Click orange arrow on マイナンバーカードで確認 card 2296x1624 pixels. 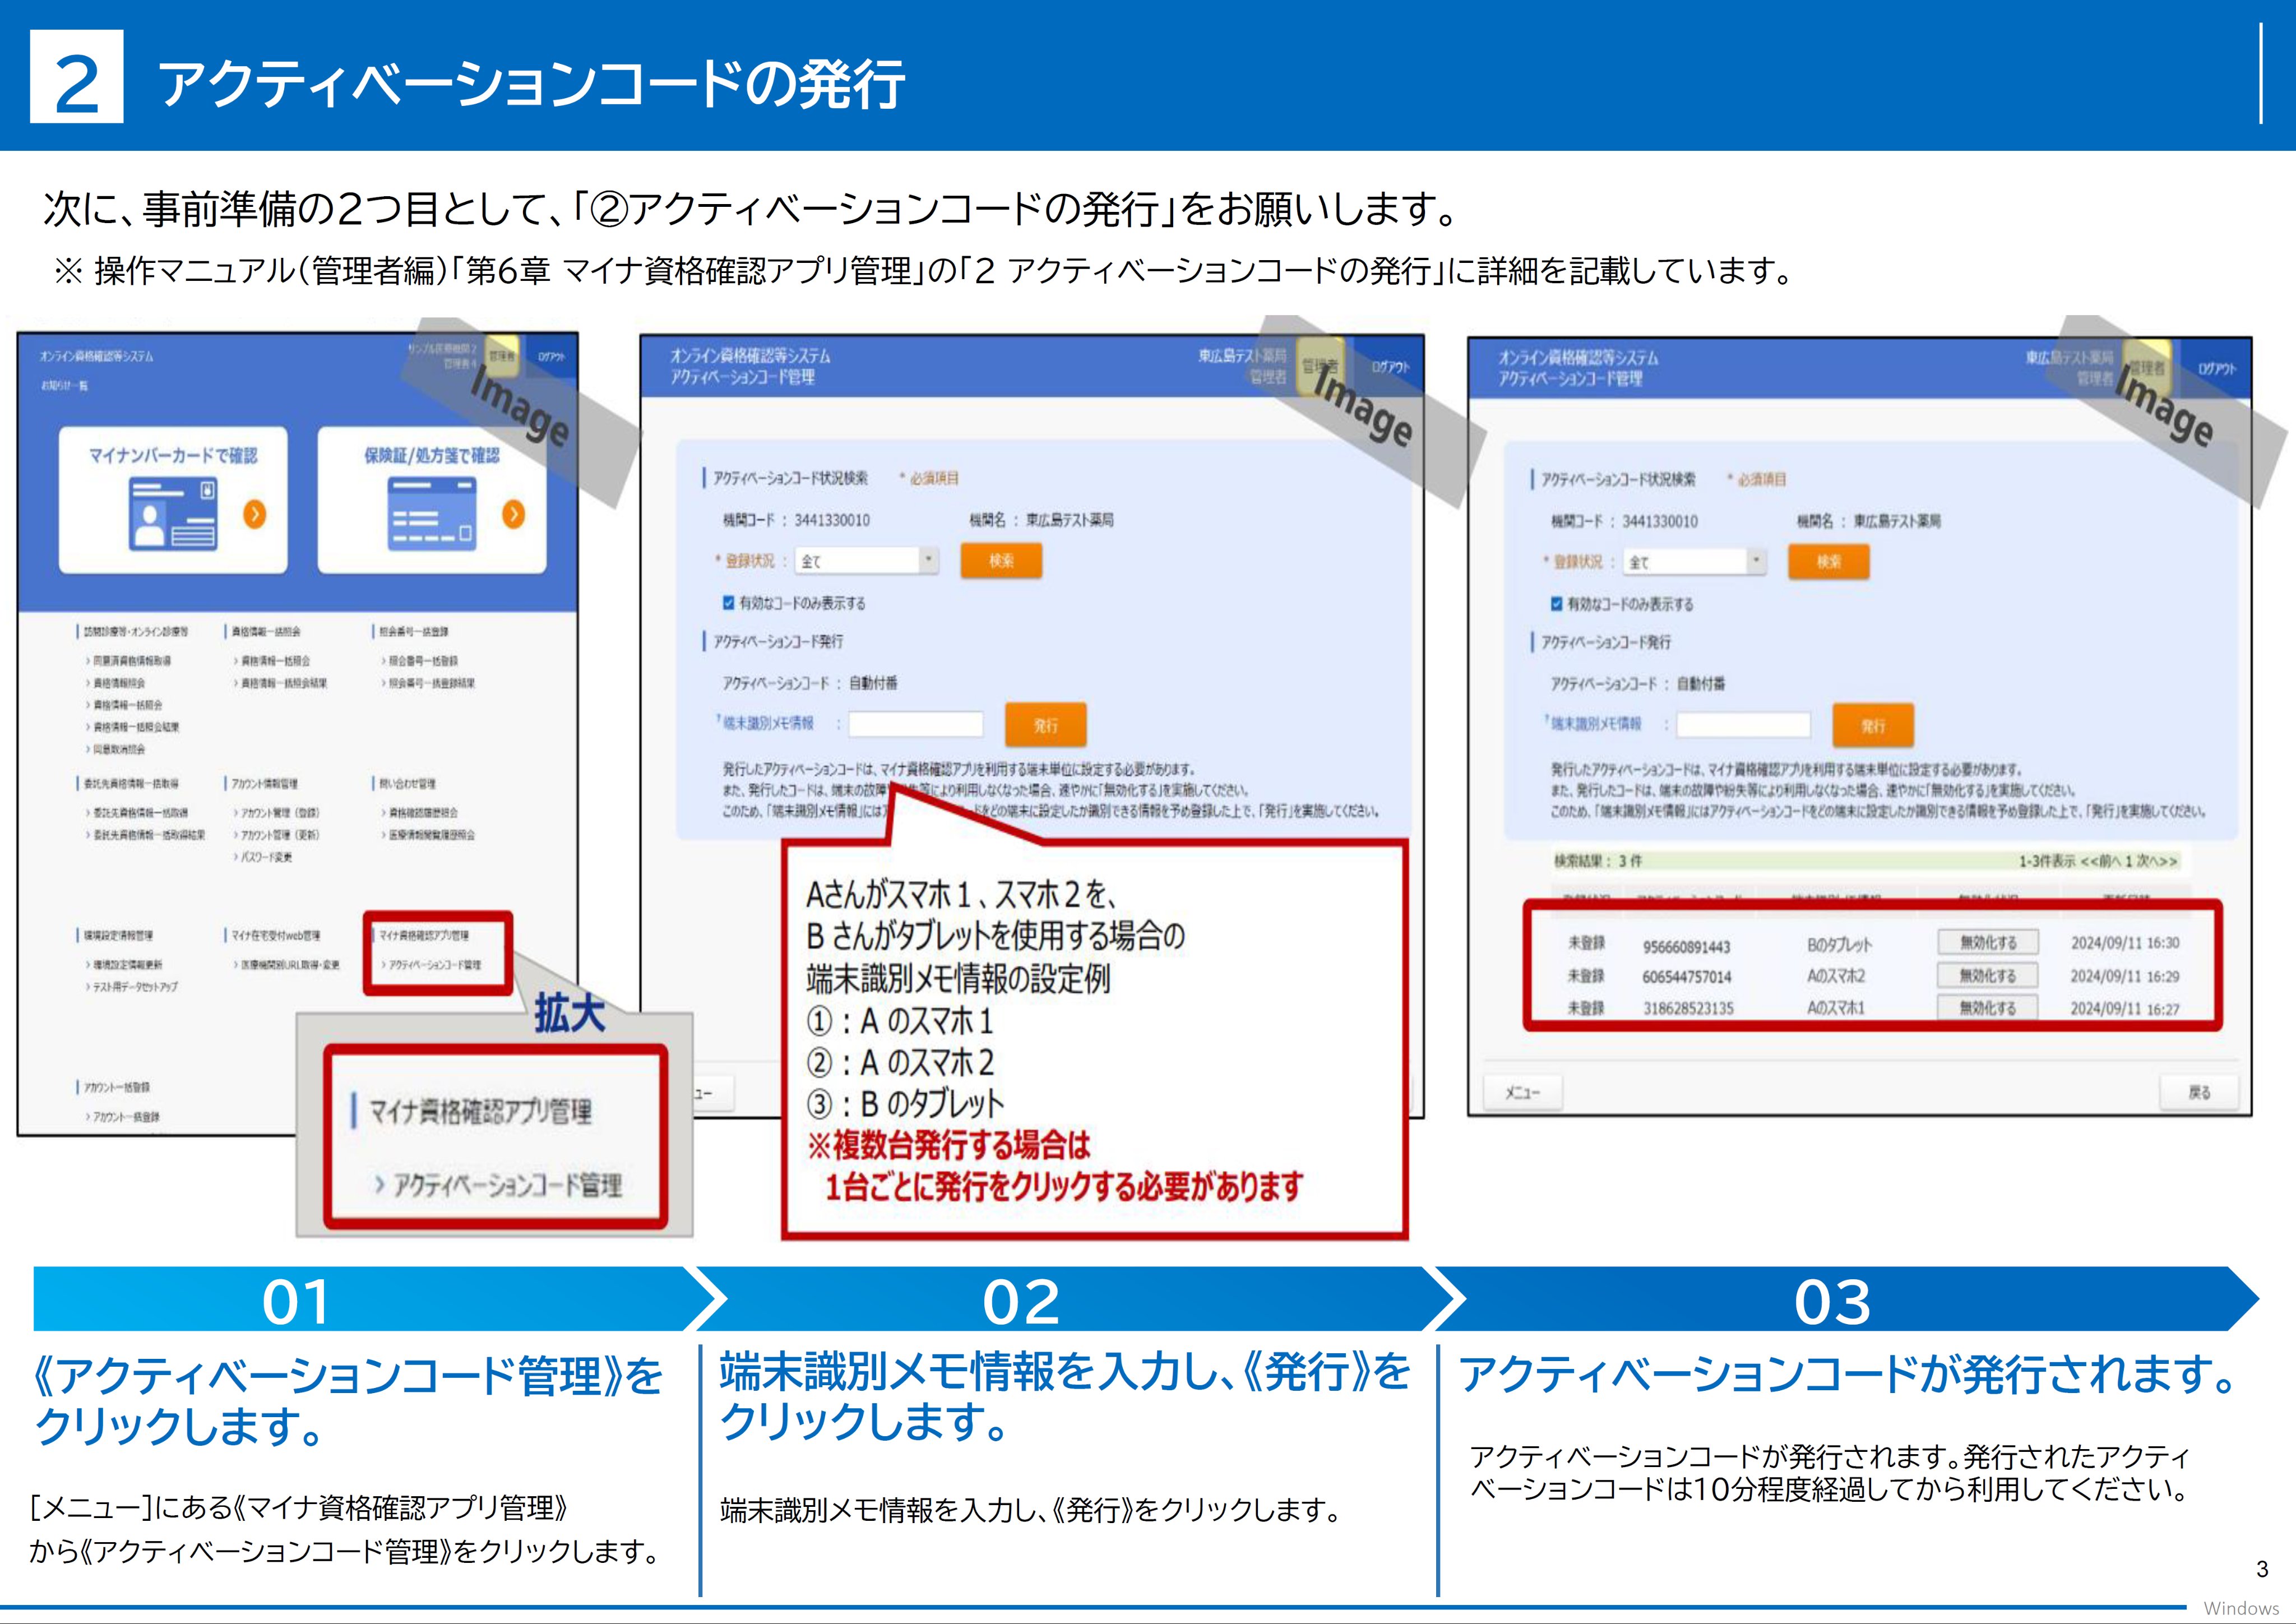(255, 514)
